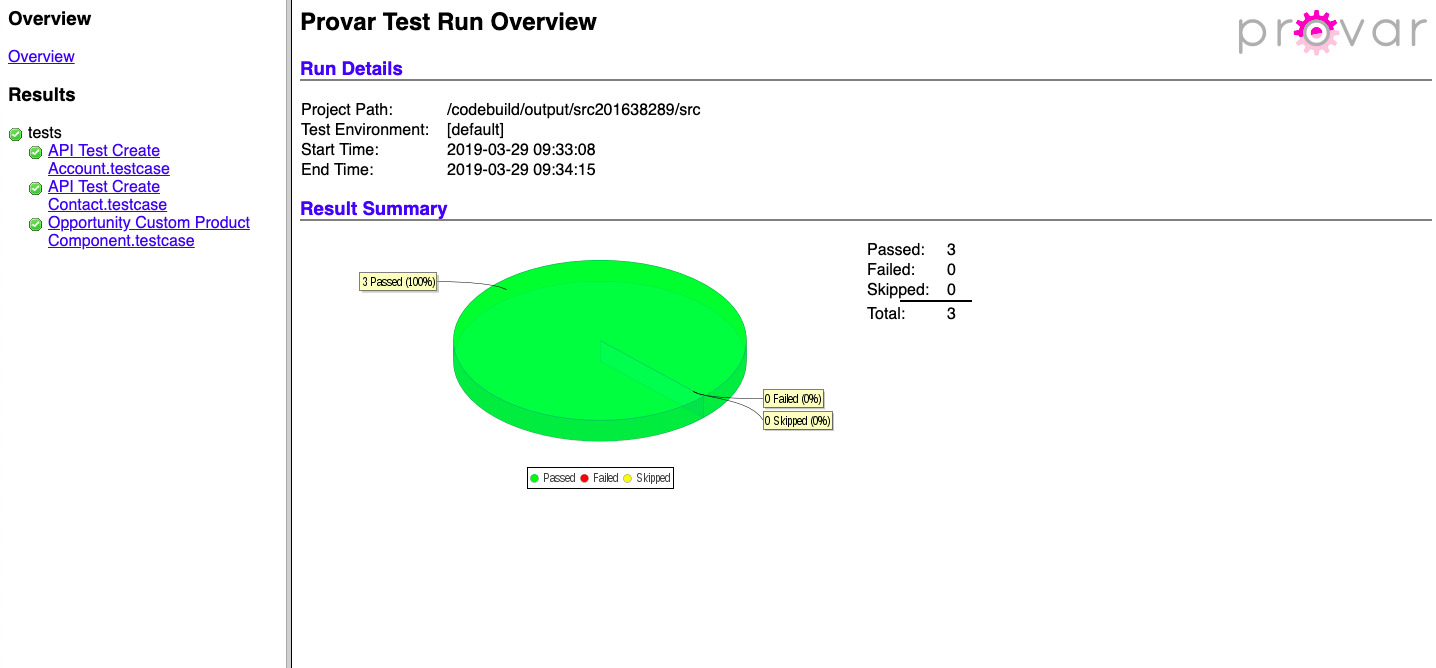The image size is (1436, 668).
Task: Click the Provar Test Run Overview title
Action: tap(449, 22)
